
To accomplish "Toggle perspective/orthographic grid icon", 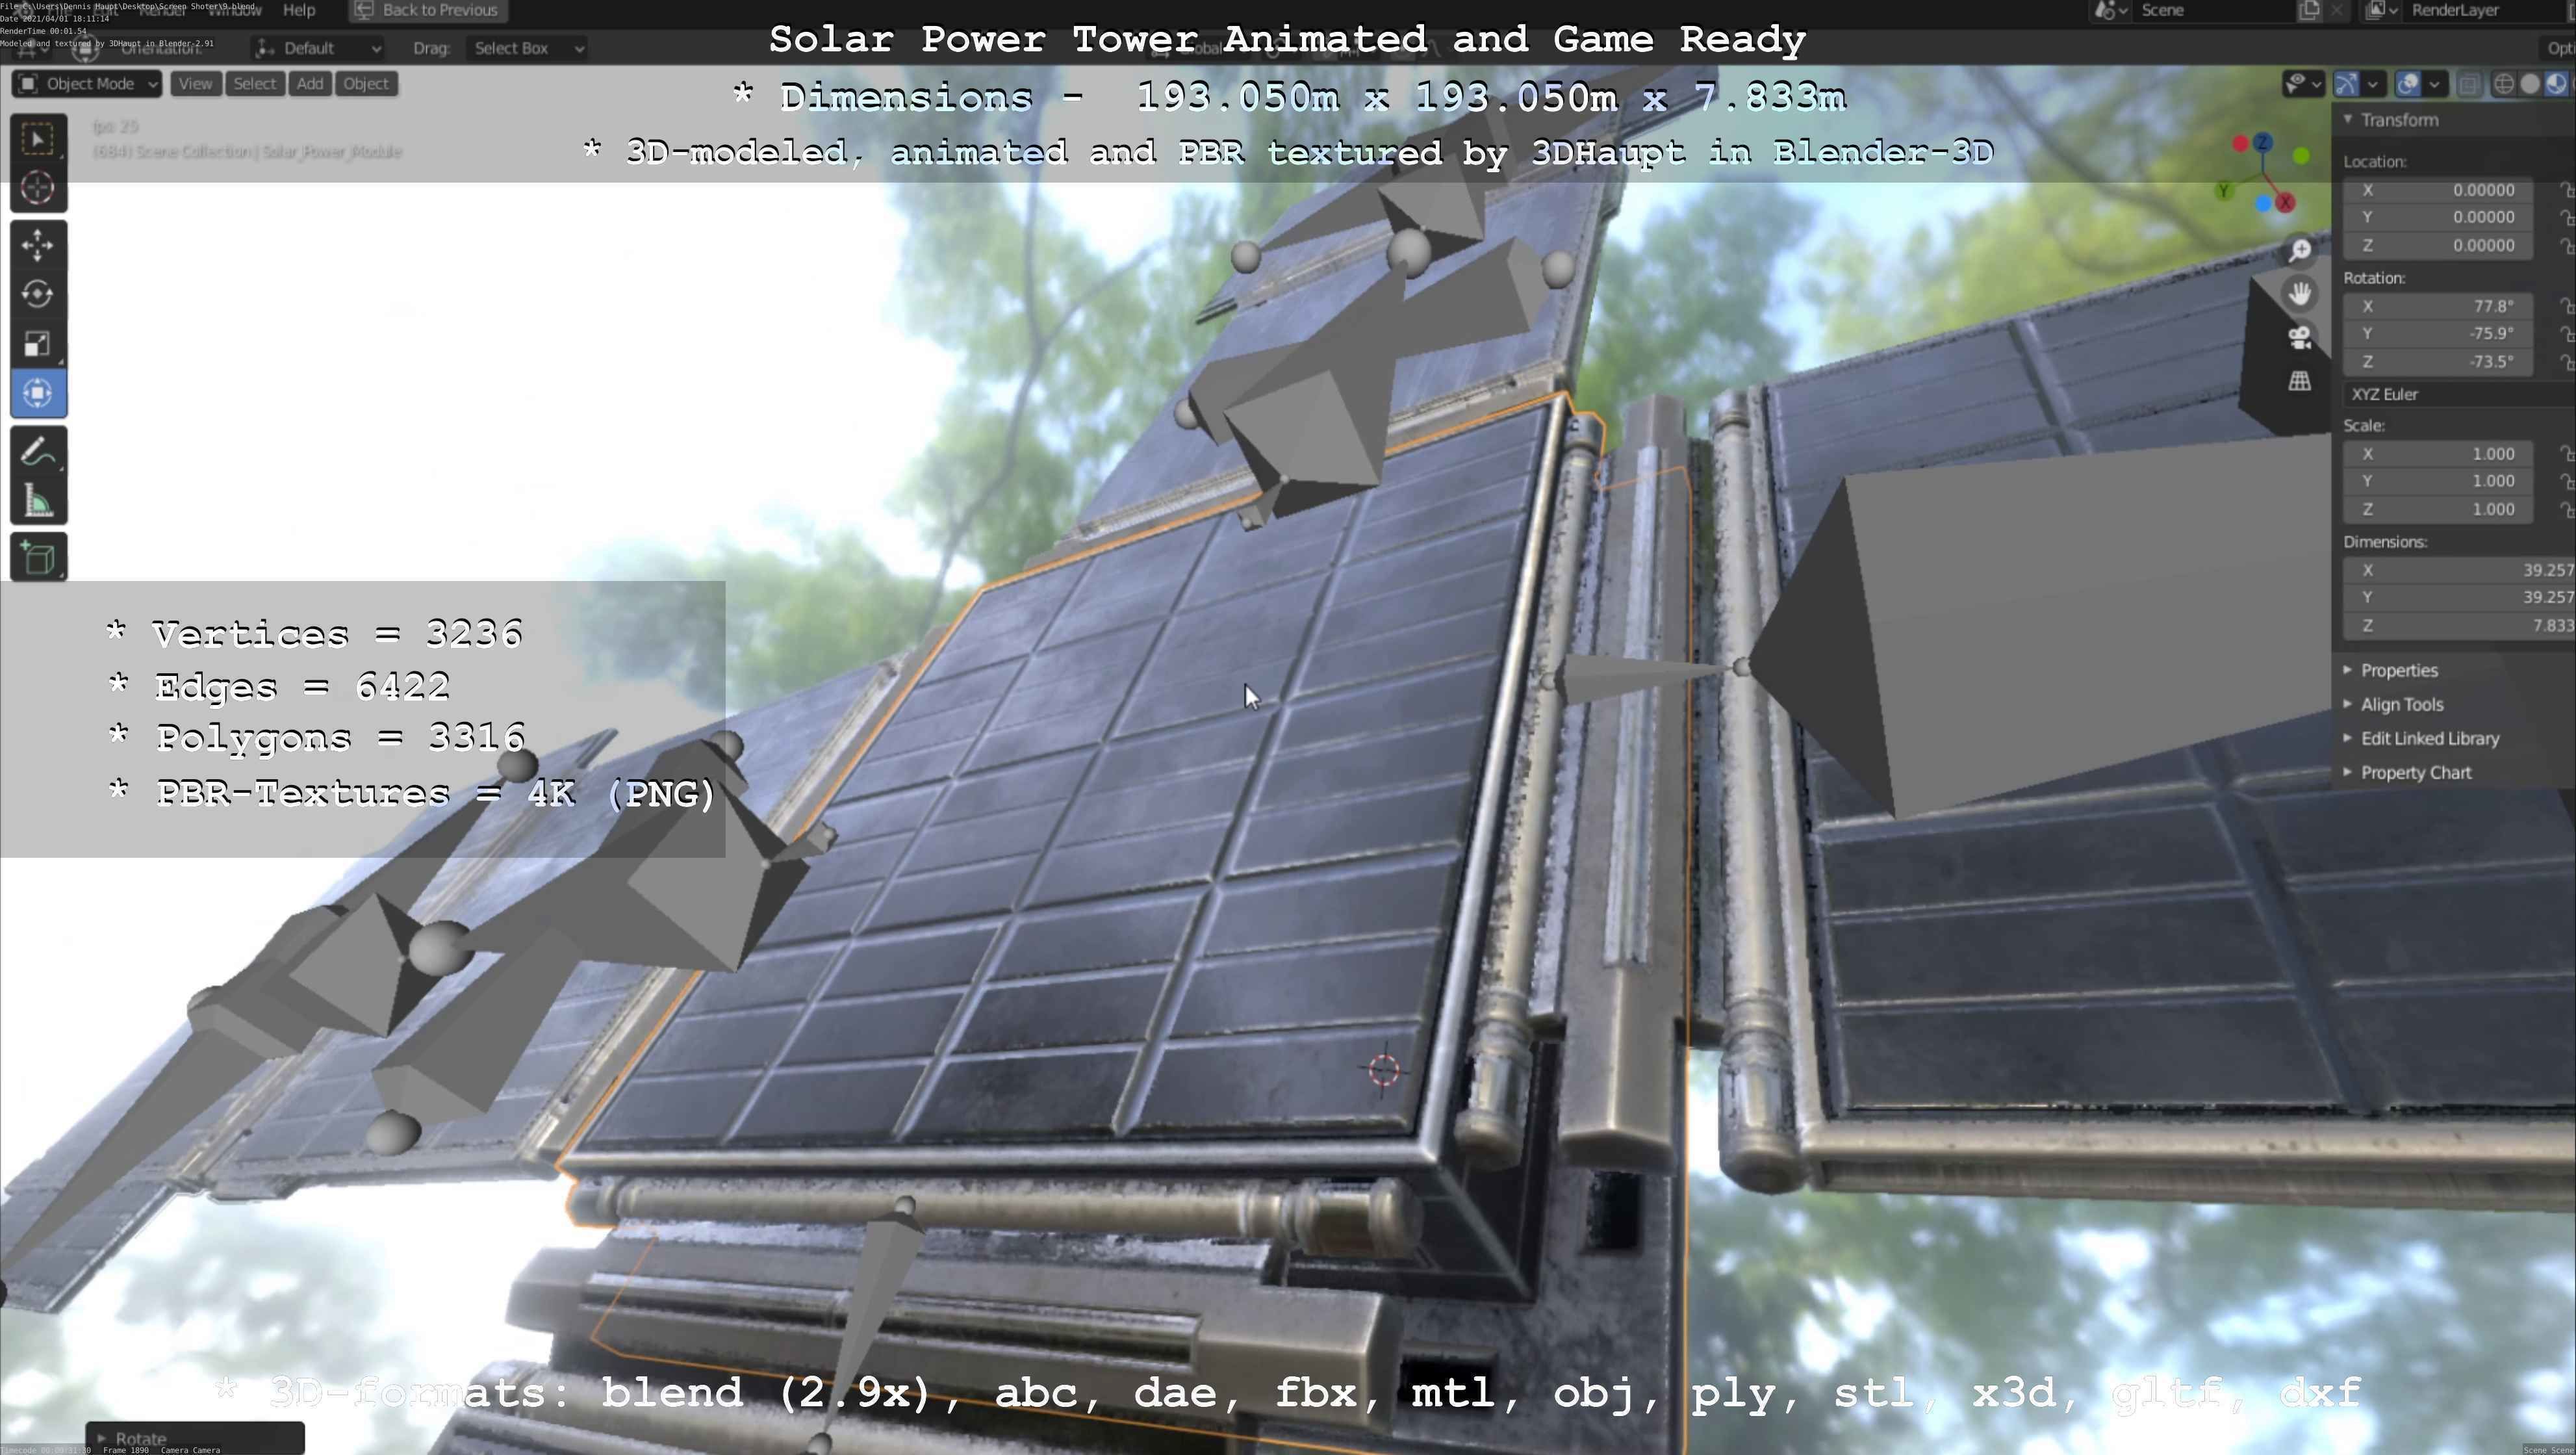I will click(x=2300, y=381).
